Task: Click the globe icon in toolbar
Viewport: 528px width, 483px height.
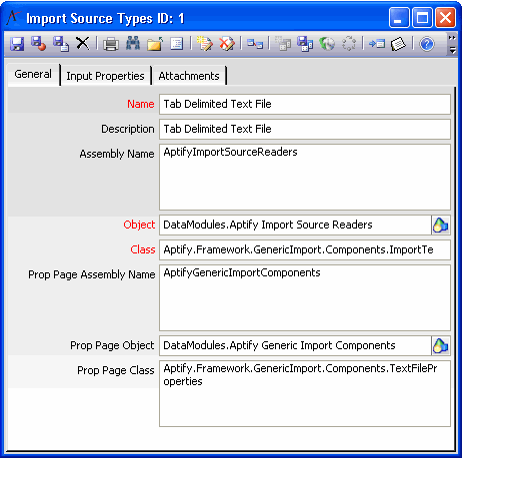Action: [x=327, y=44]
